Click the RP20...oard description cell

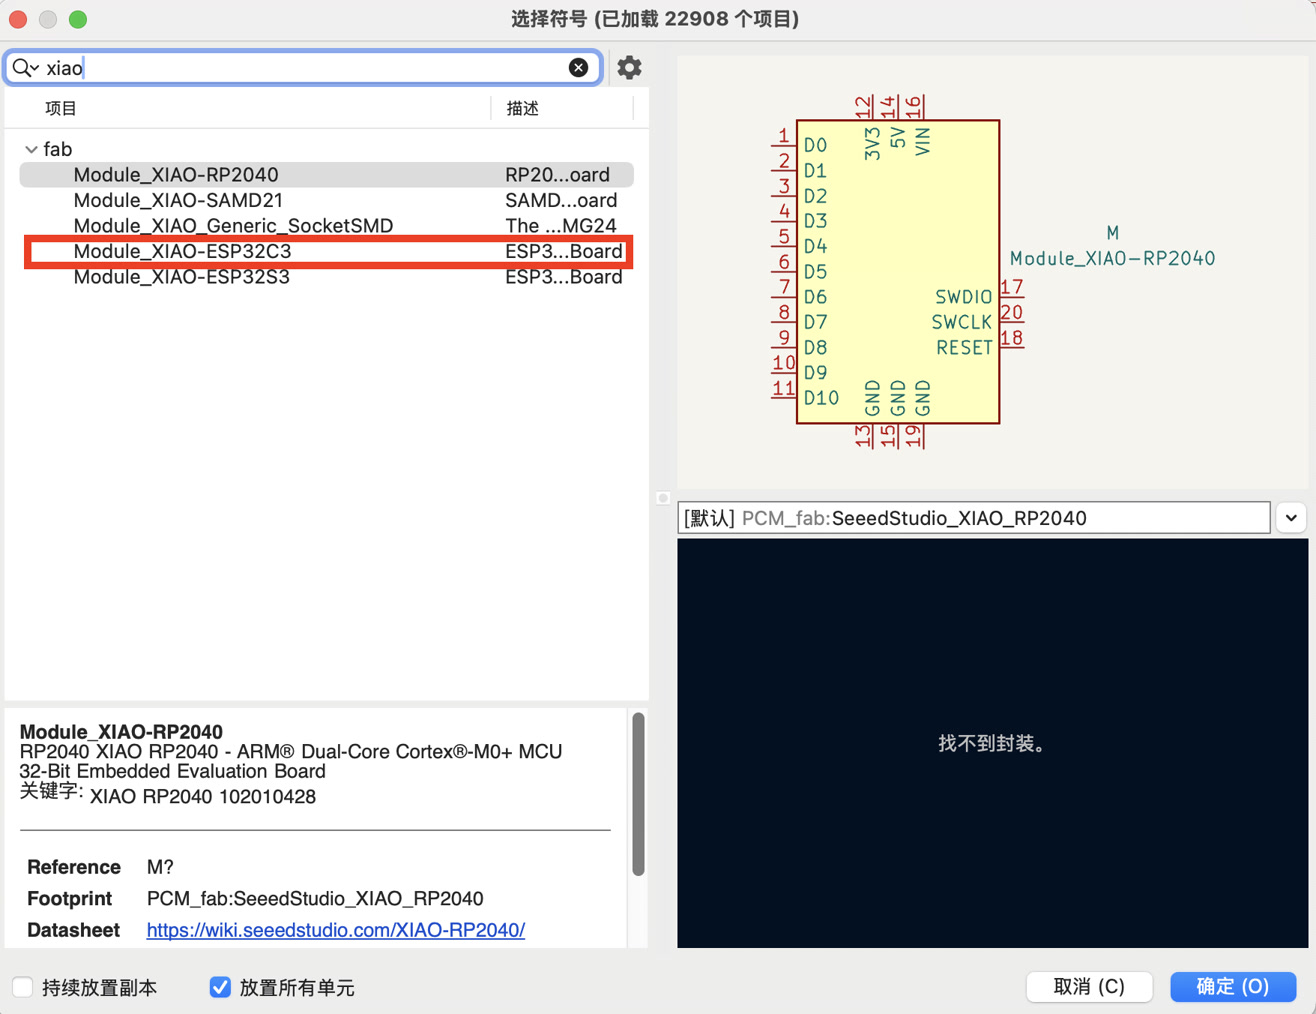557,174
